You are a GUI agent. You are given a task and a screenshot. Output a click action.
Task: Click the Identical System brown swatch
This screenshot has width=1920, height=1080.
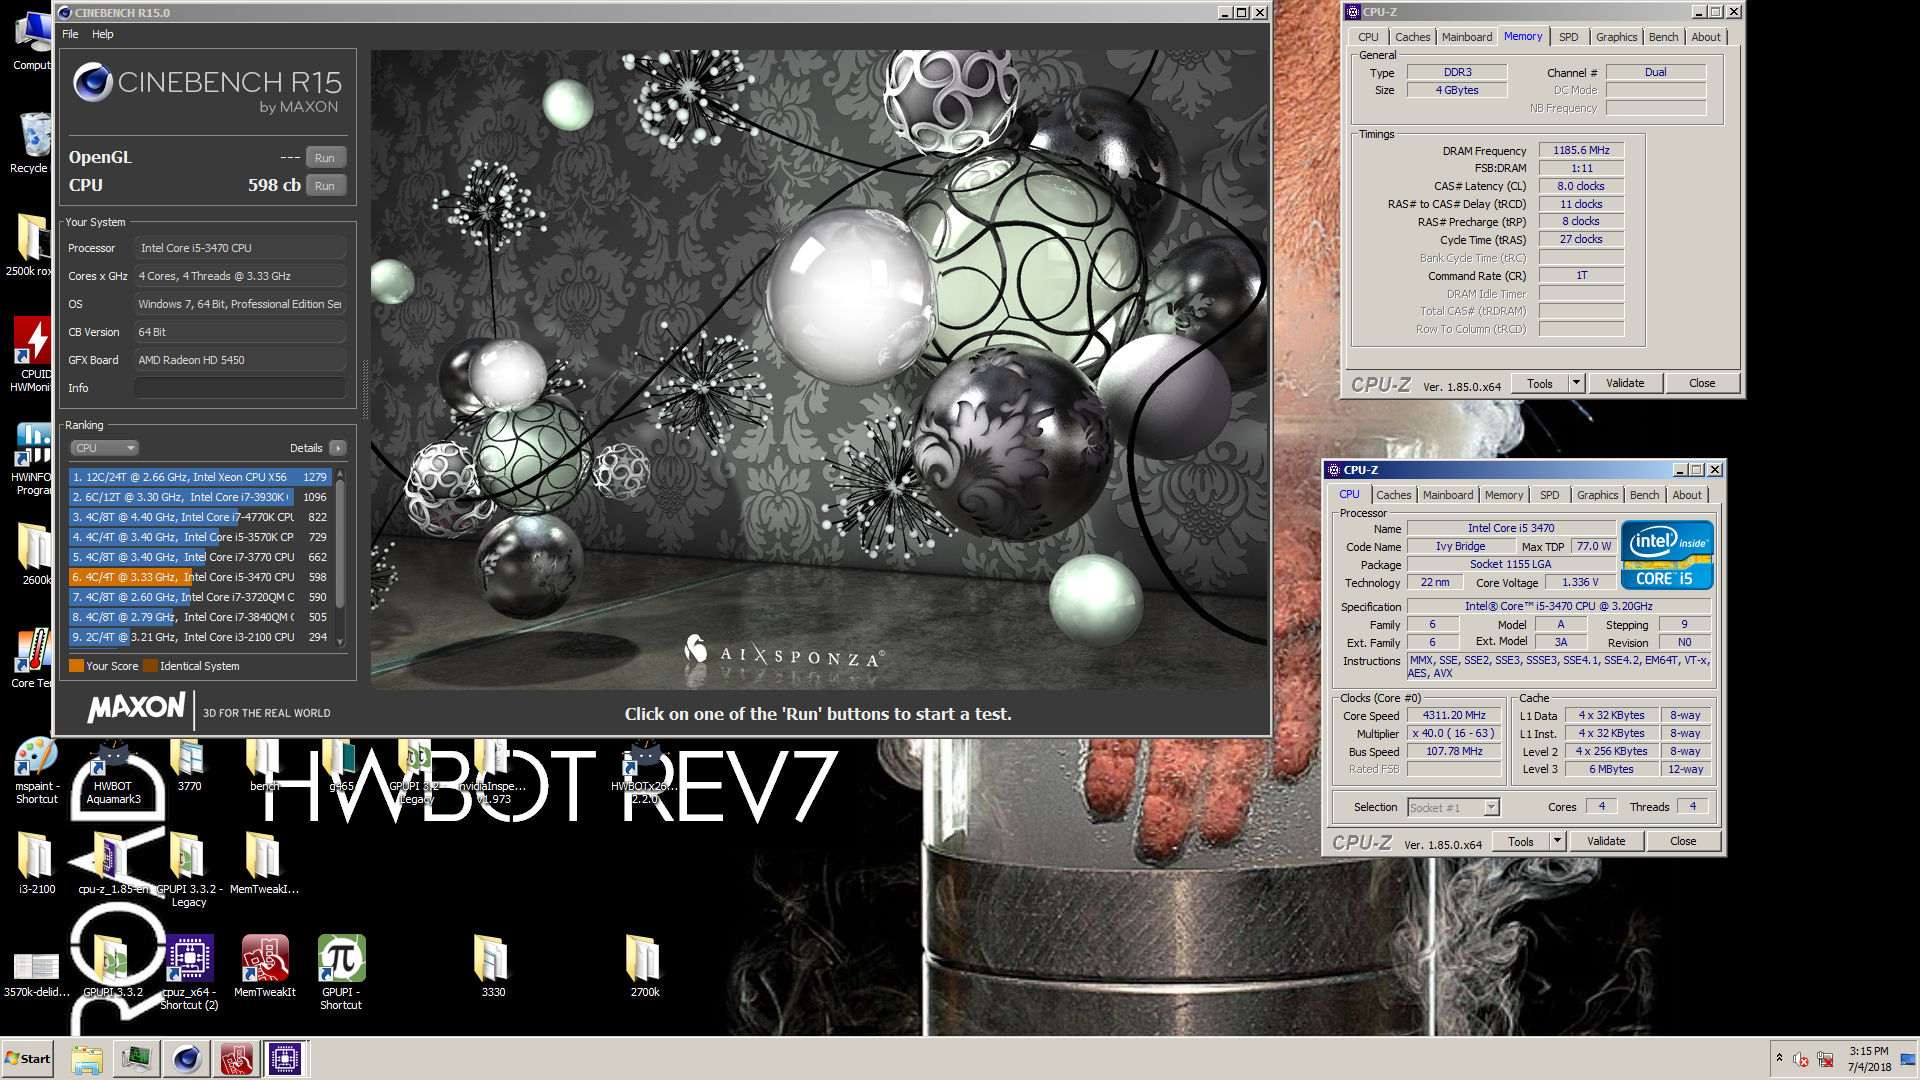pyautogui.click(x=150, y=666)
